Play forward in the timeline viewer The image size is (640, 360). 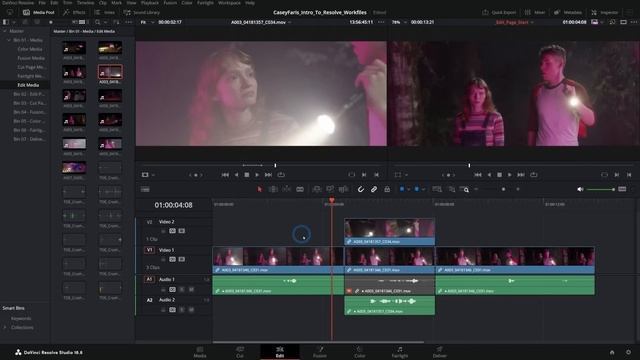[x=510, y=175]
